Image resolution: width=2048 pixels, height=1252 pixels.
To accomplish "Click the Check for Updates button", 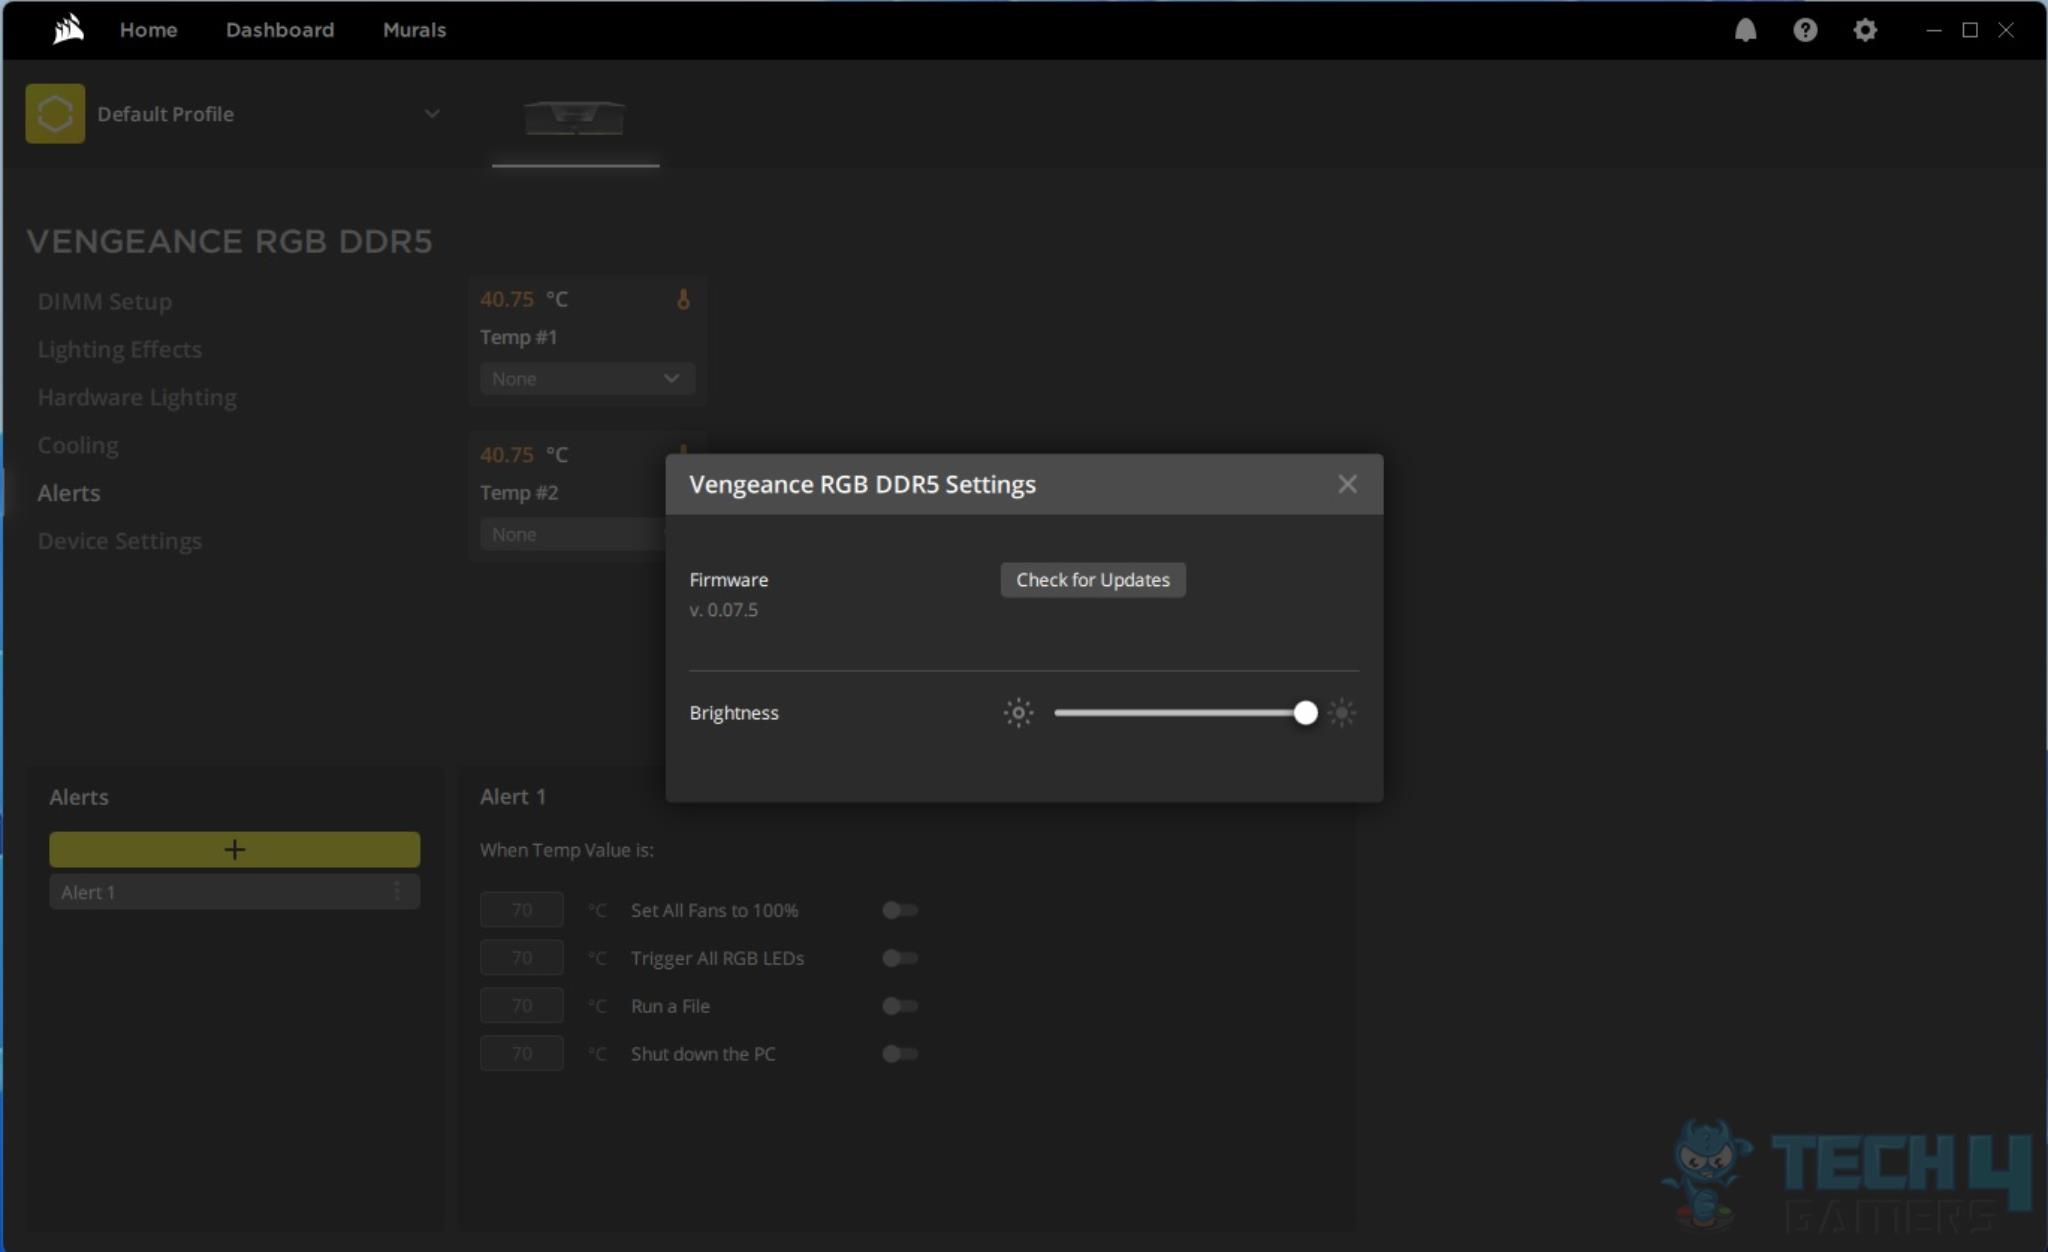I will [1093, 580].
